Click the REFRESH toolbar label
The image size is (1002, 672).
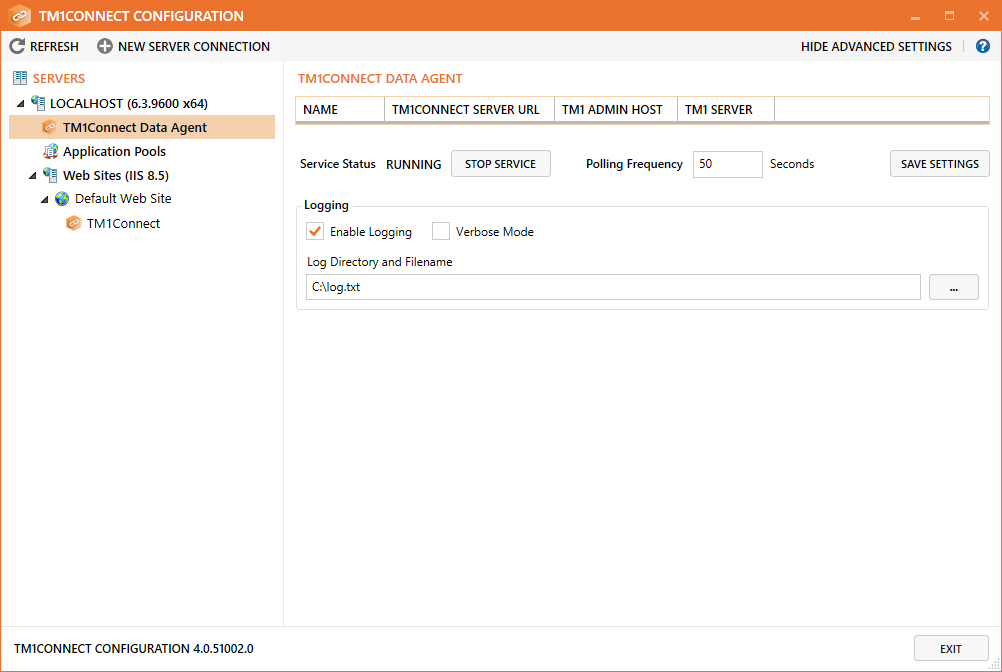(x=54, y=47)
